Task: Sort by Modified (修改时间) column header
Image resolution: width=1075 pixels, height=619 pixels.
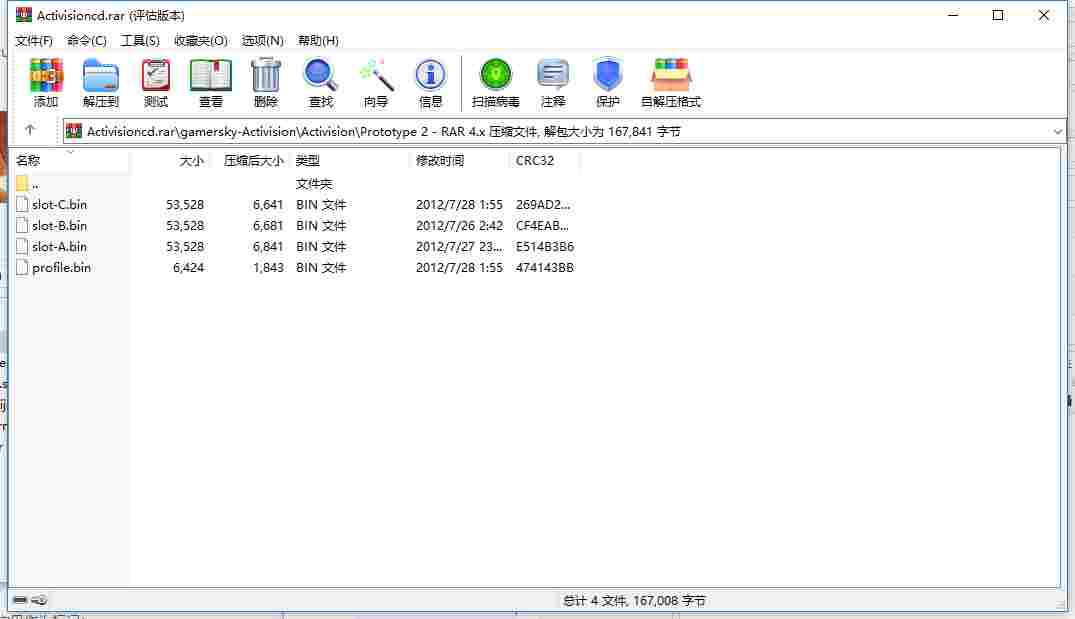Action: (x=459, y=160)
